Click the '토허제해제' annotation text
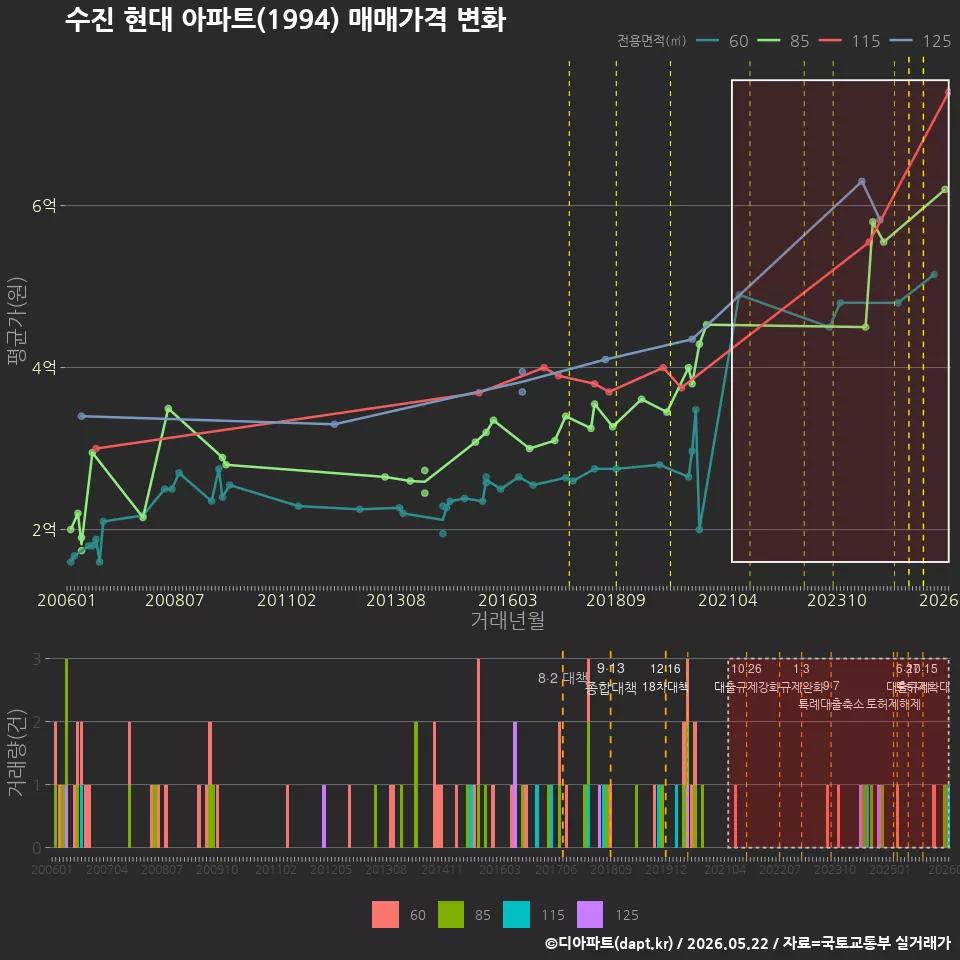The height and width of the screenshot is (960, 960). point(894,704)
